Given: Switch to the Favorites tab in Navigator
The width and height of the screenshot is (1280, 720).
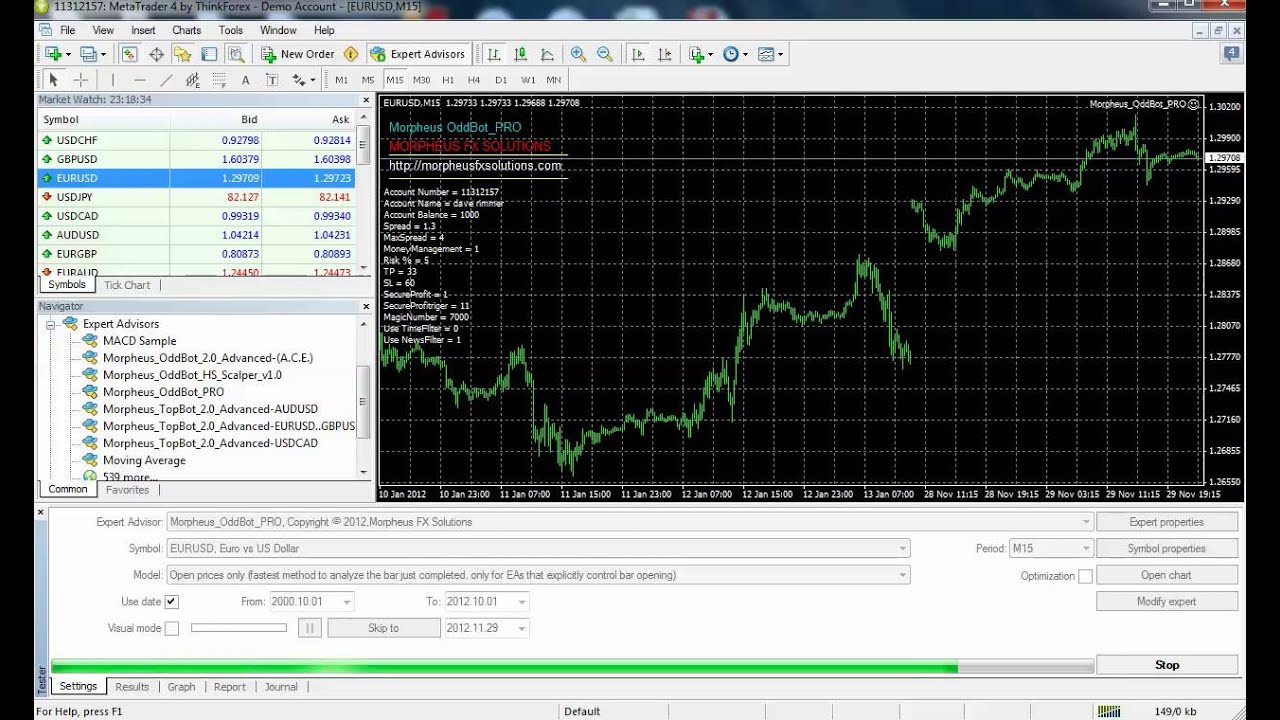Looking at the screenshot, I should point(127,490).
